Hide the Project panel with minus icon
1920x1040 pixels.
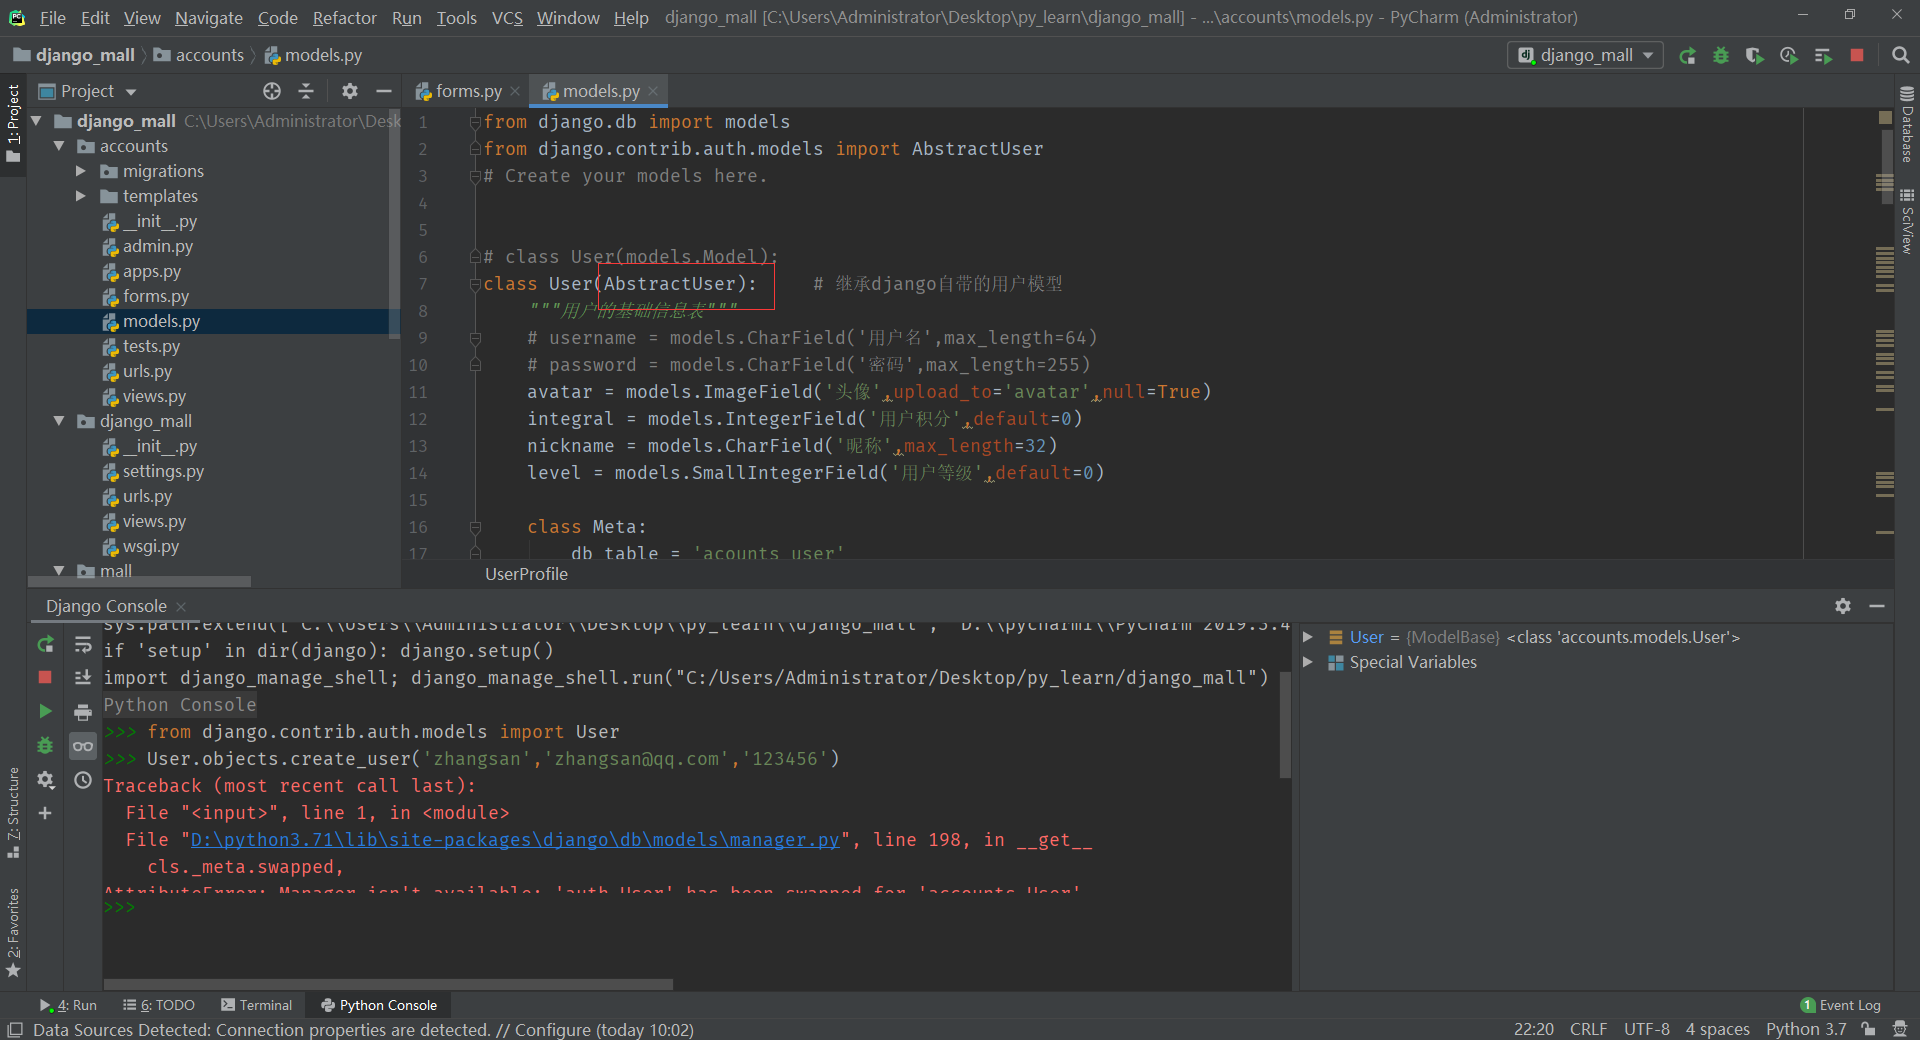pos(383,91)
